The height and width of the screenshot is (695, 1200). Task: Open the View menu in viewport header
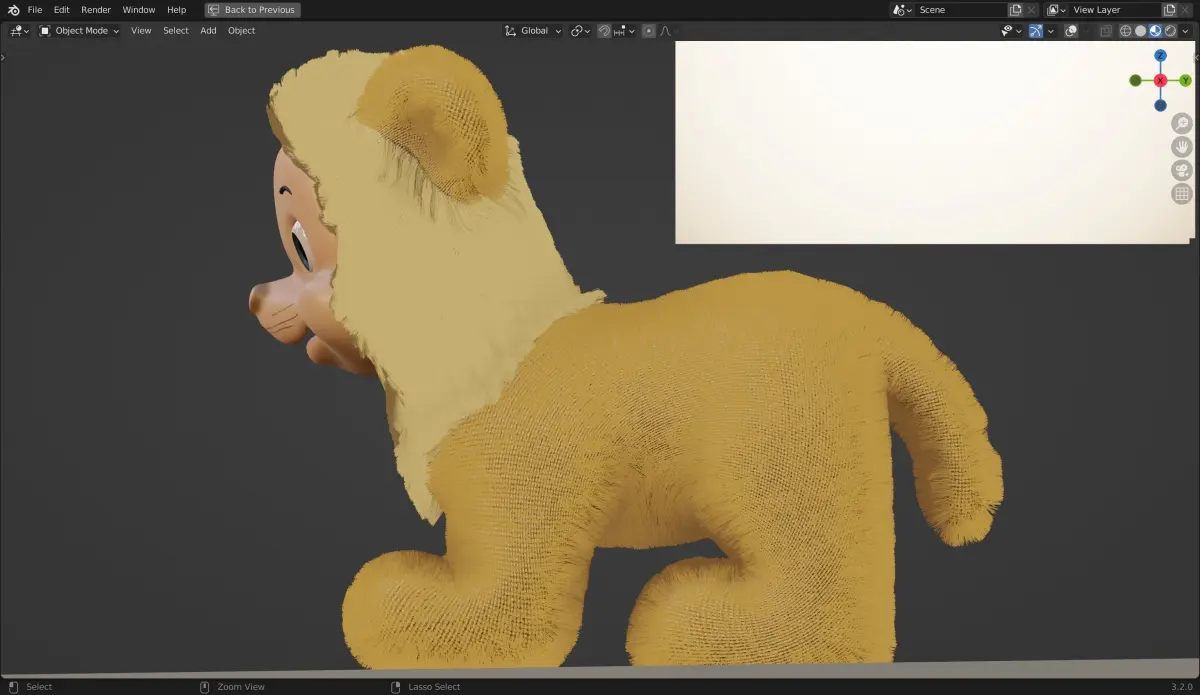tap(141, 31)
